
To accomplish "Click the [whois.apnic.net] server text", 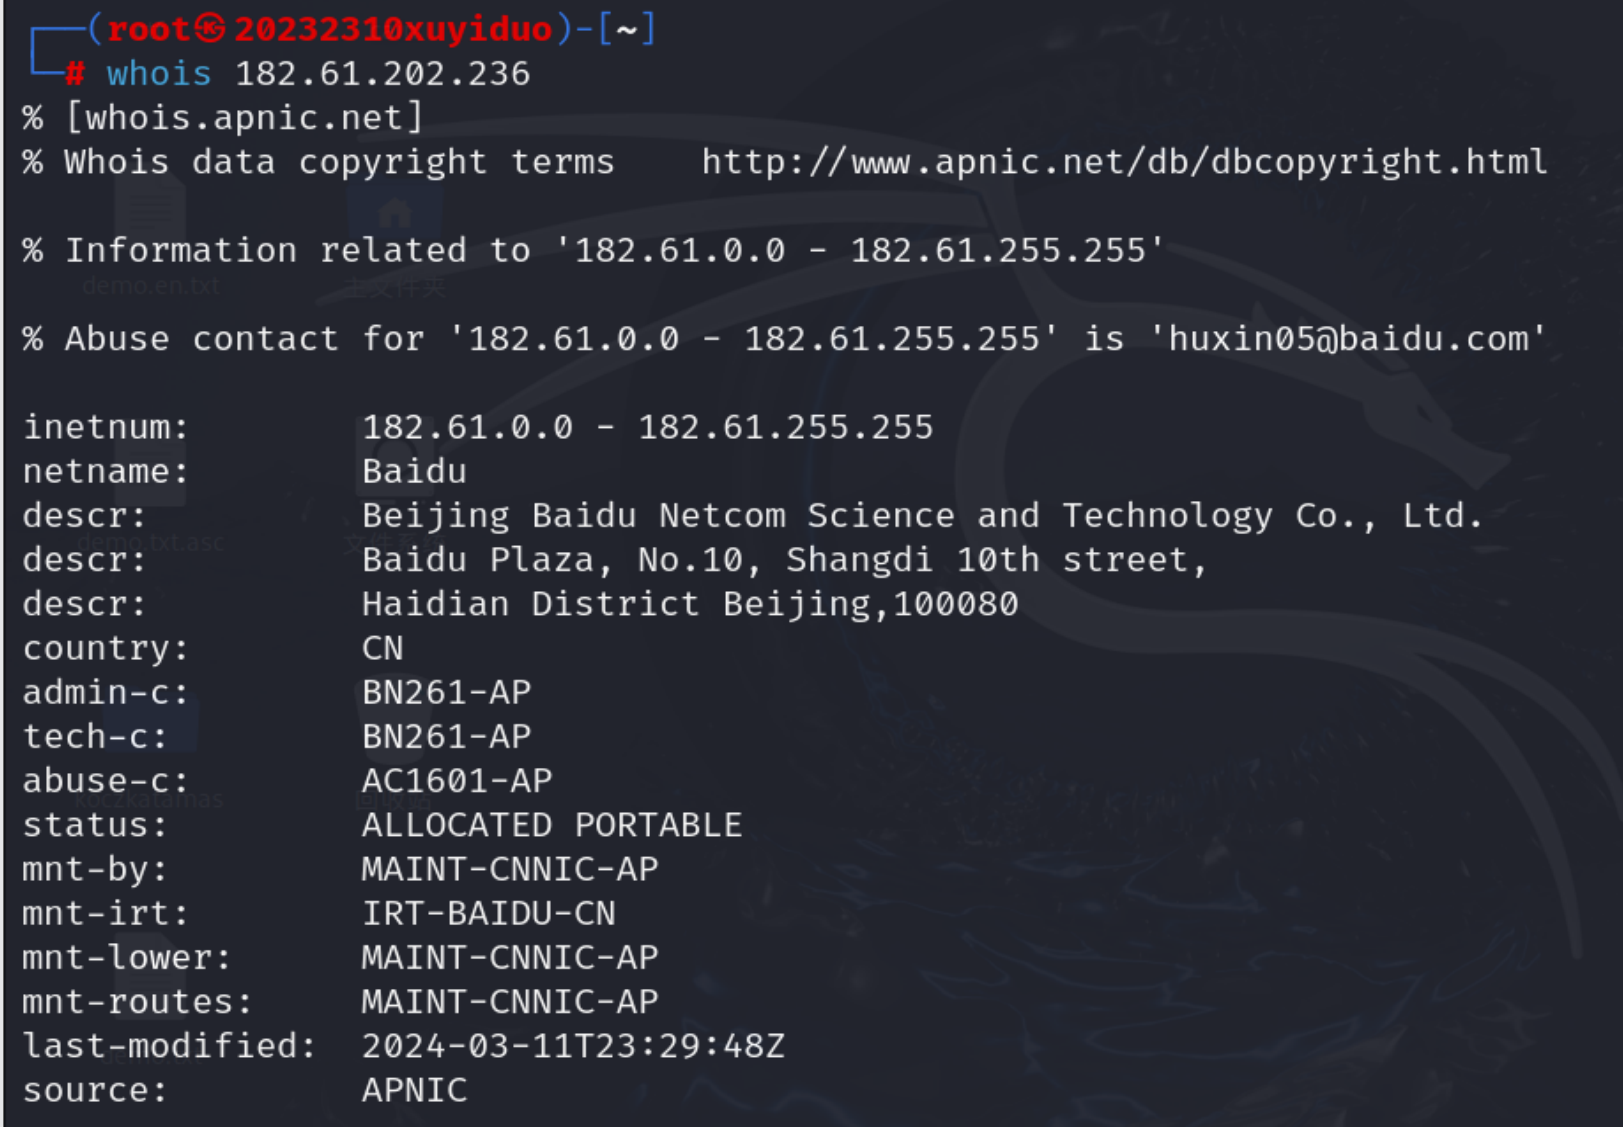I will [244, 118].
